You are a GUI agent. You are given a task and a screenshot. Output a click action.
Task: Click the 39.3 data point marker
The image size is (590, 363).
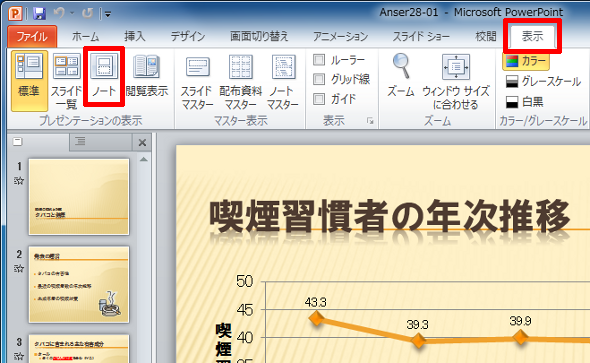(x=418, y=341)
